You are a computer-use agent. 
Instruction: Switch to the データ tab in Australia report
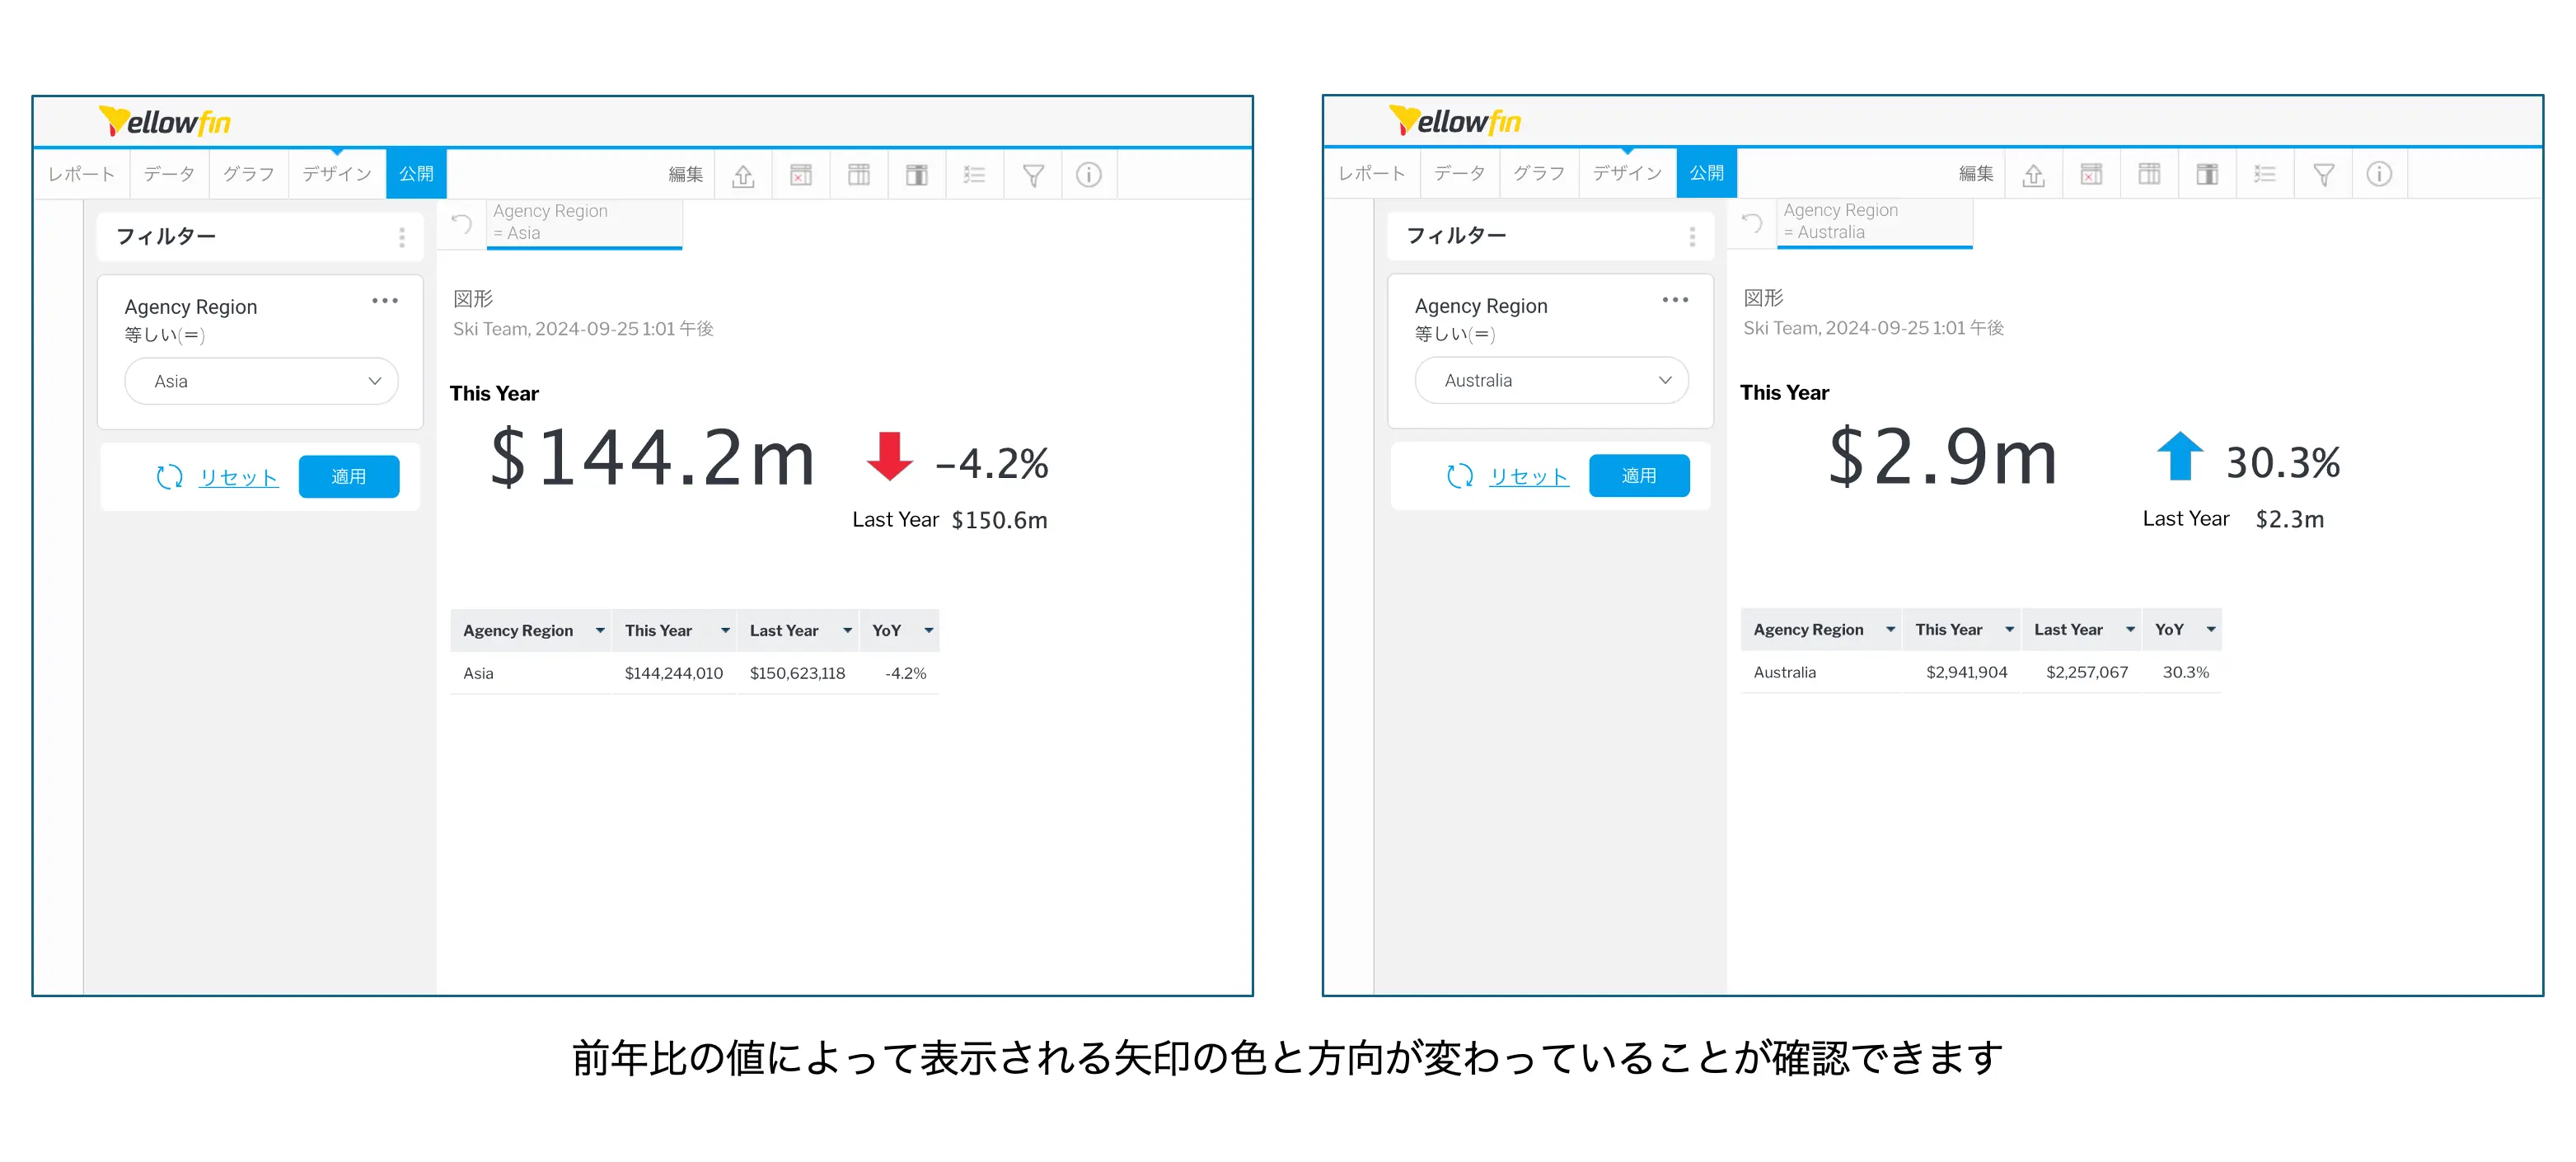(1459, 173)
